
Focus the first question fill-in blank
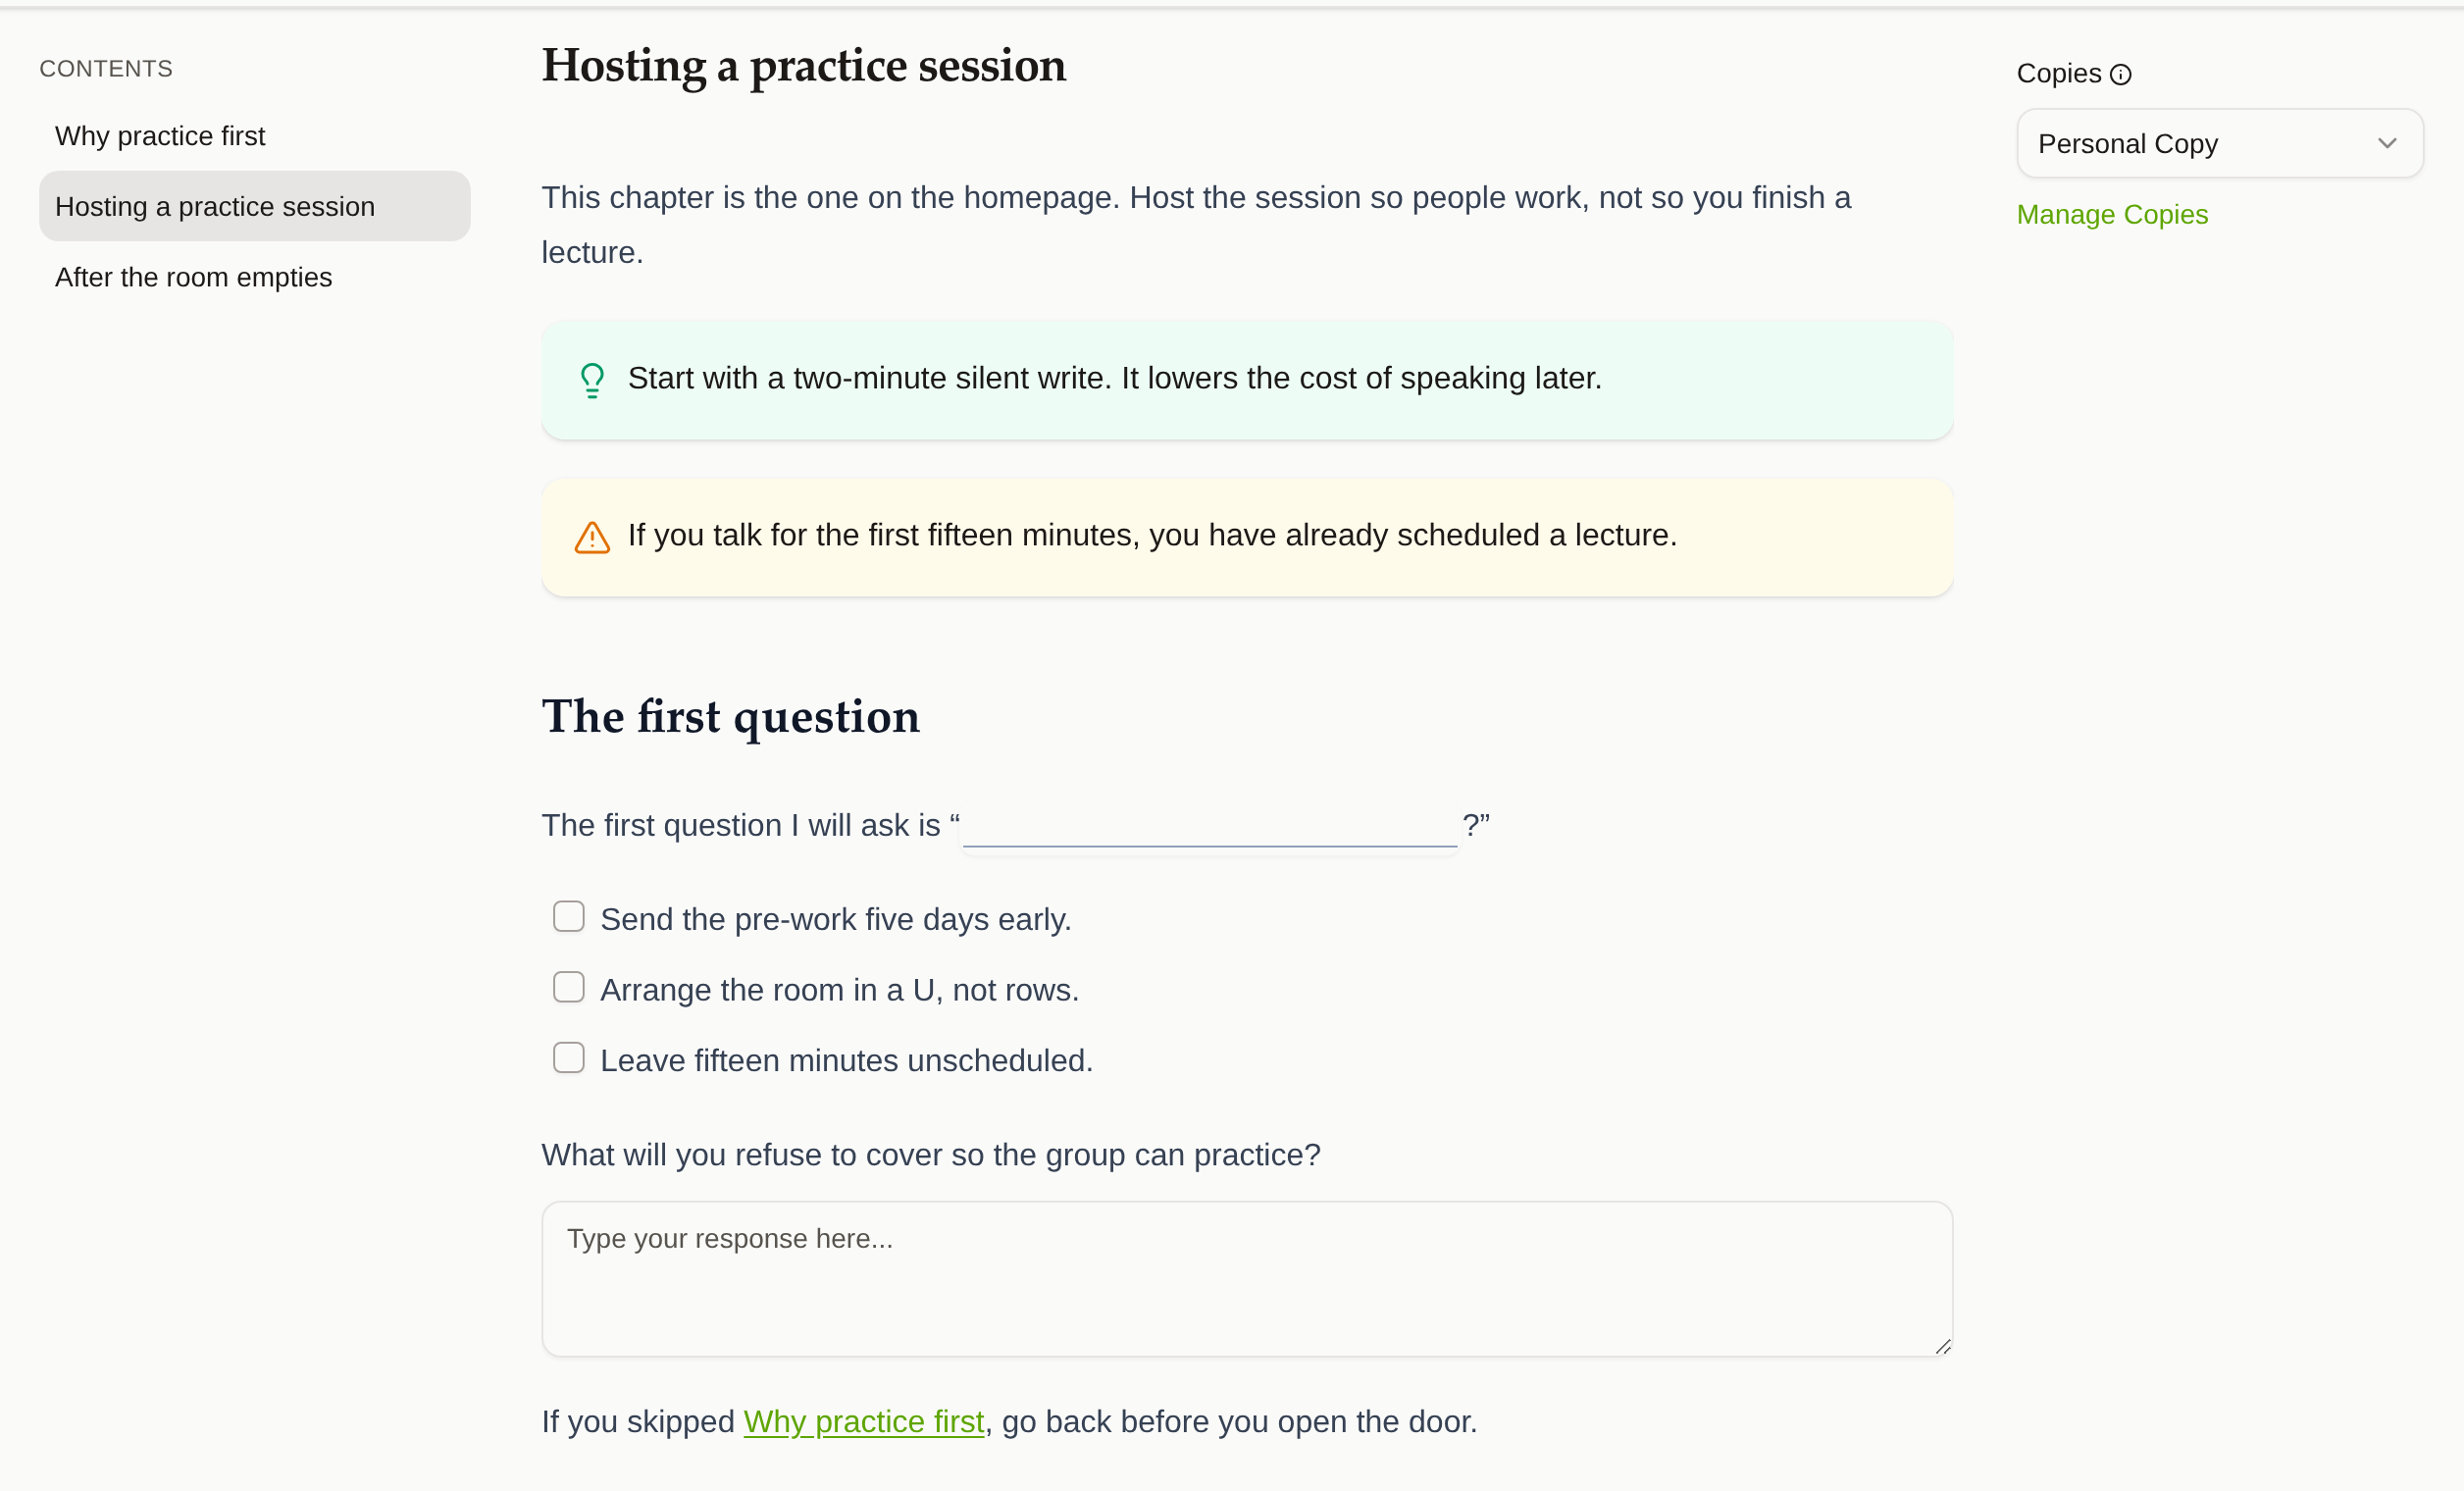1210,826
